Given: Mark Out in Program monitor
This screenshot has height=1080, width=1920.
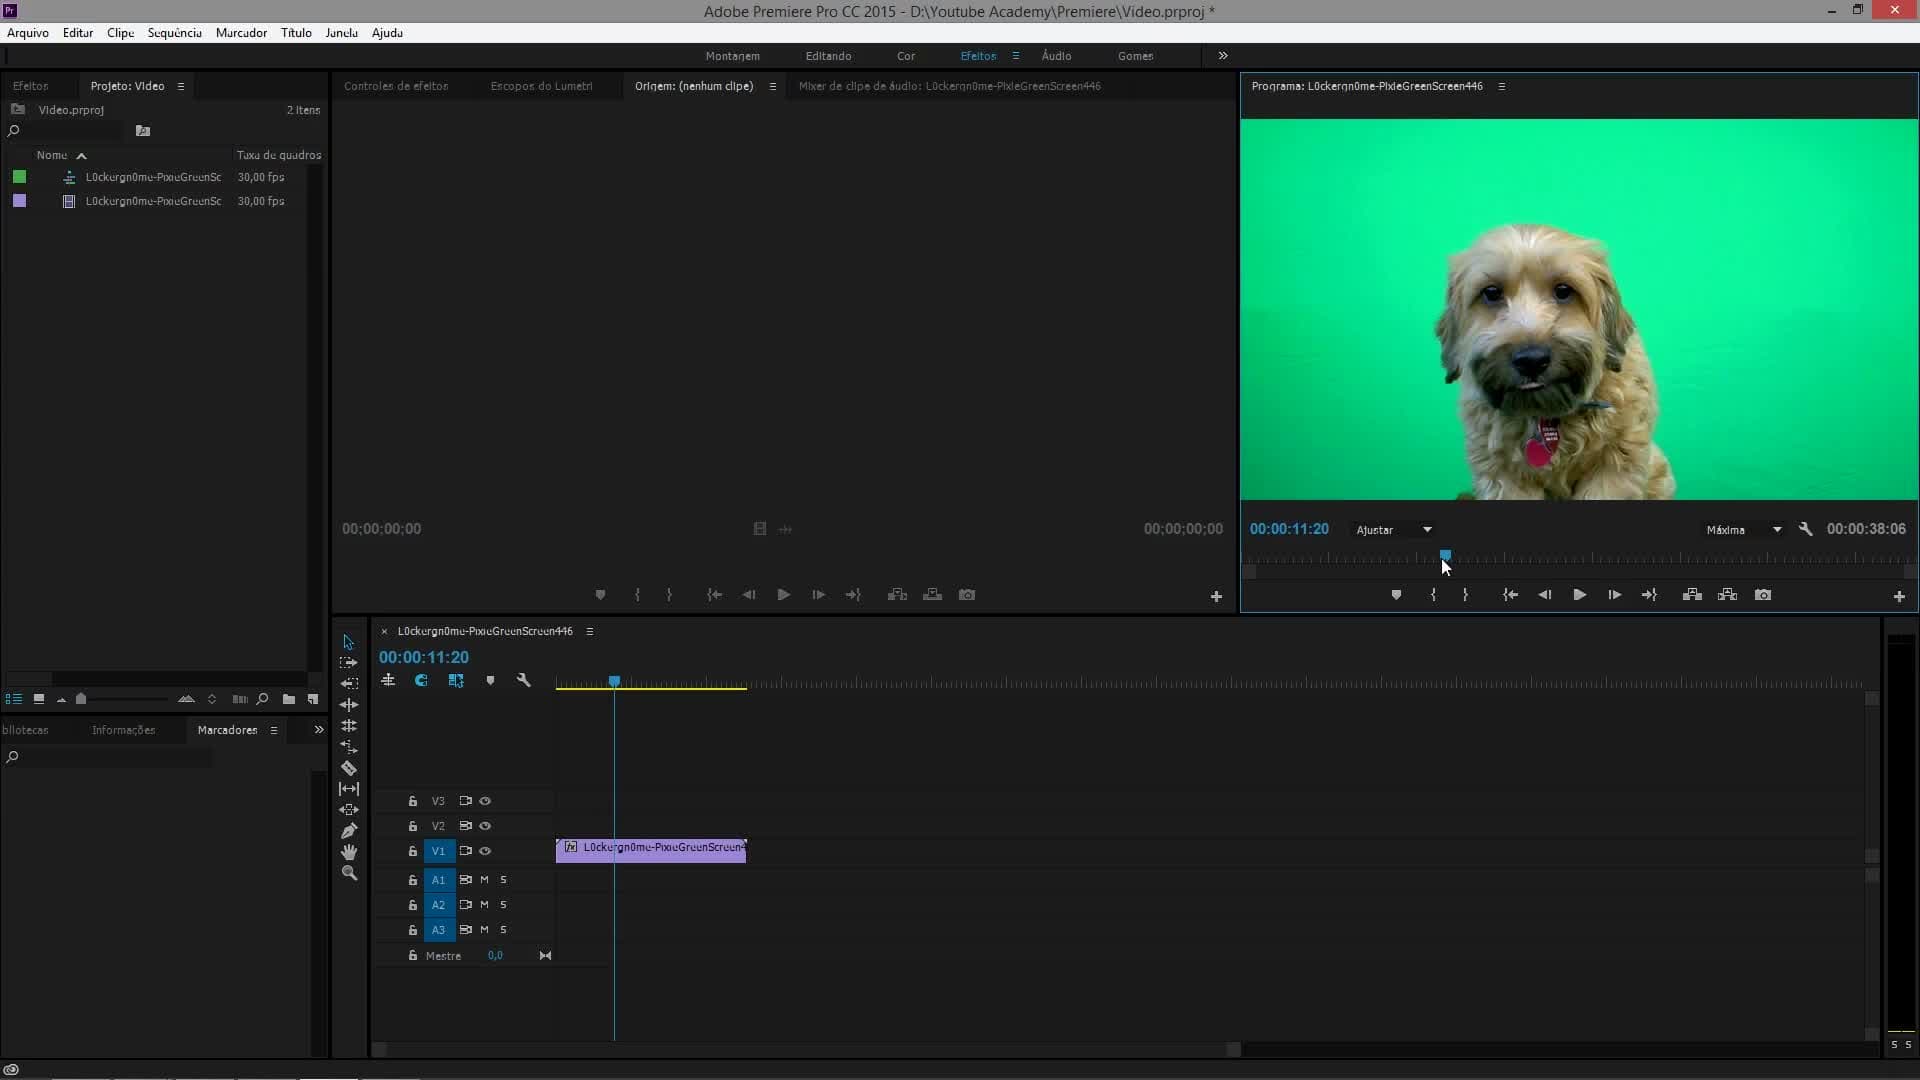Looking at the screenshot, I should coord(1466,595).
